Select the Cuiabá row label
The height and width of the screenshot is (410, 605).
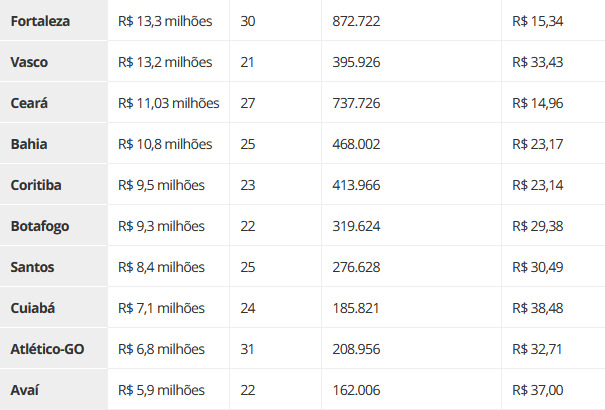[53, 308]
